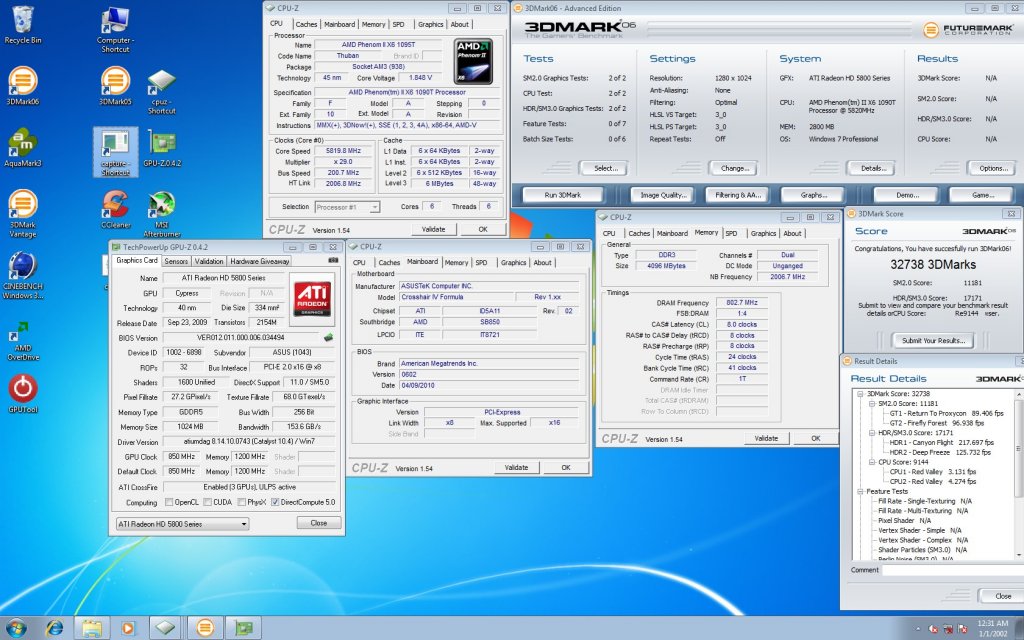
Task: Click the ATI Radeon logo in GPU-Z
Action: pos(313,299)
